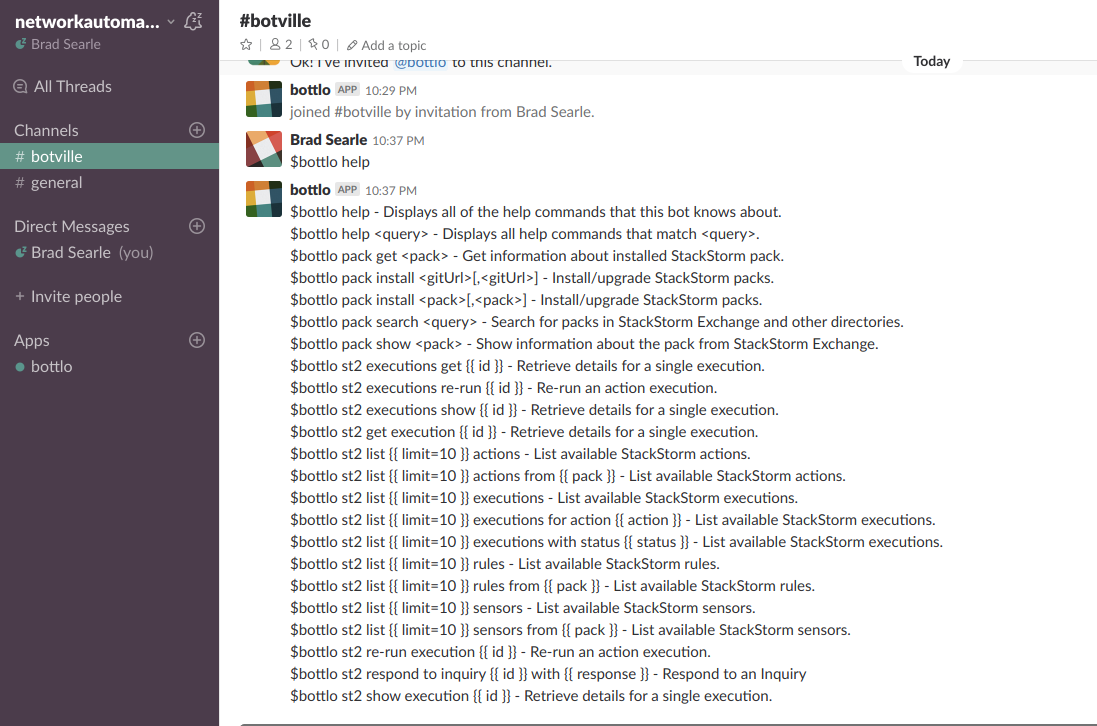Image resolution: width=1097 pixels, height=726 pixels.
Task: Open Channels section header
Action: point(46,131)
